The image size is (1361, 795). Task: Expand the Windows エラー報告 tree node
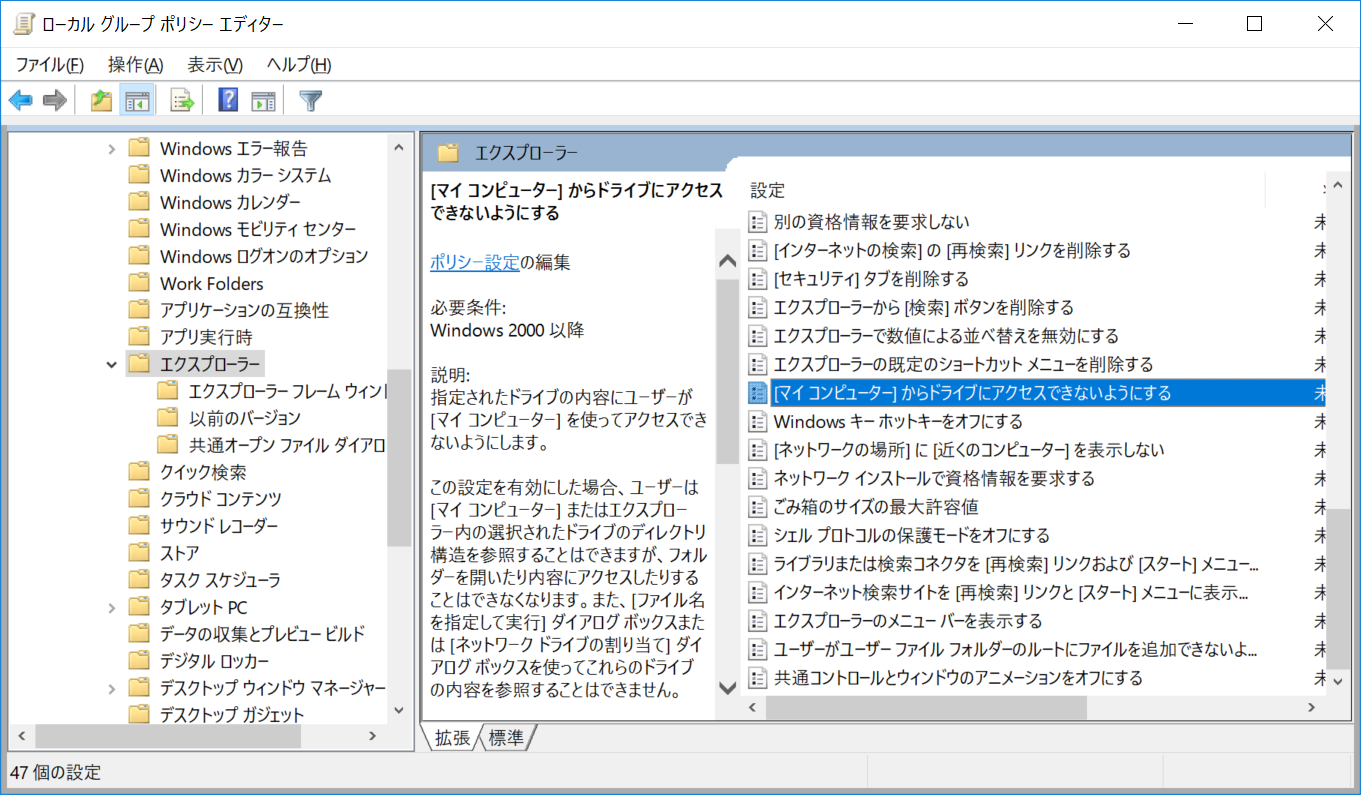(x=111, y=149)
